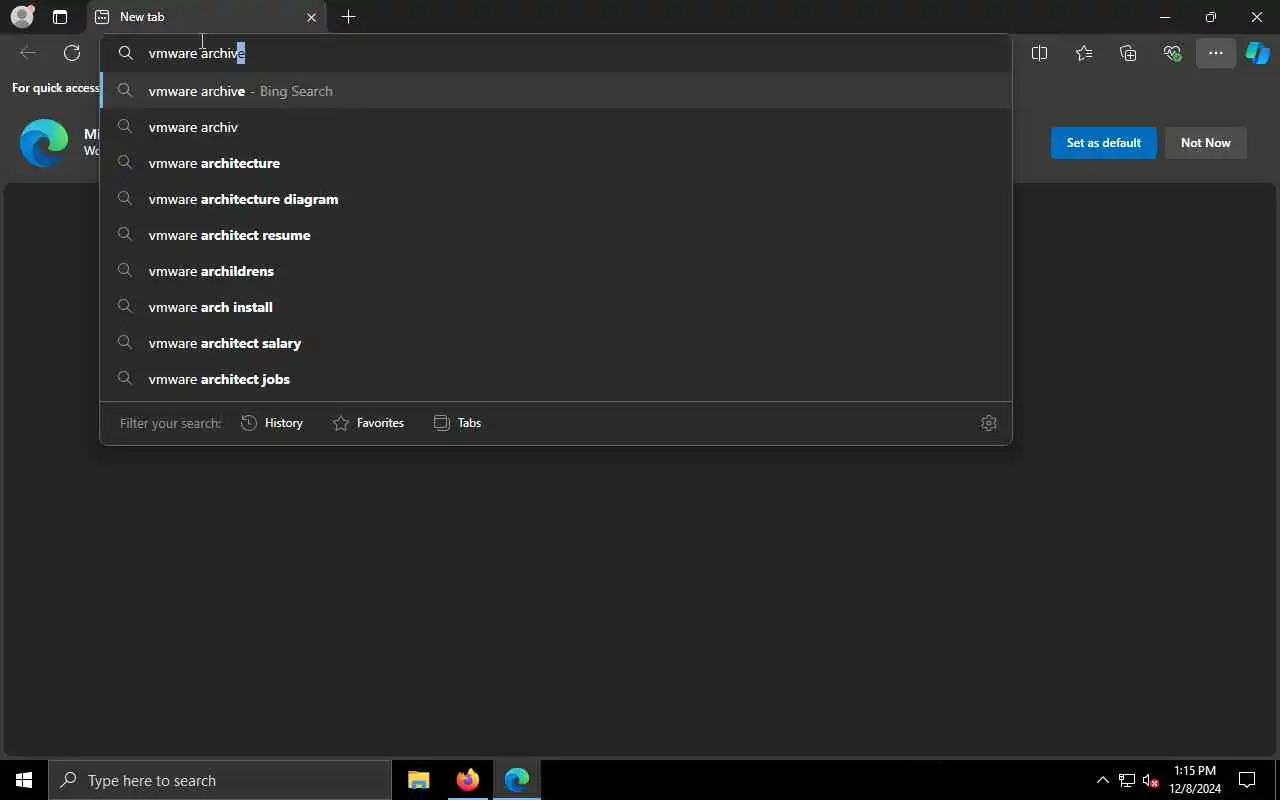1280x800 pixels.
Task: Click the taskbar search box
Action: click(x=220, y=780)
